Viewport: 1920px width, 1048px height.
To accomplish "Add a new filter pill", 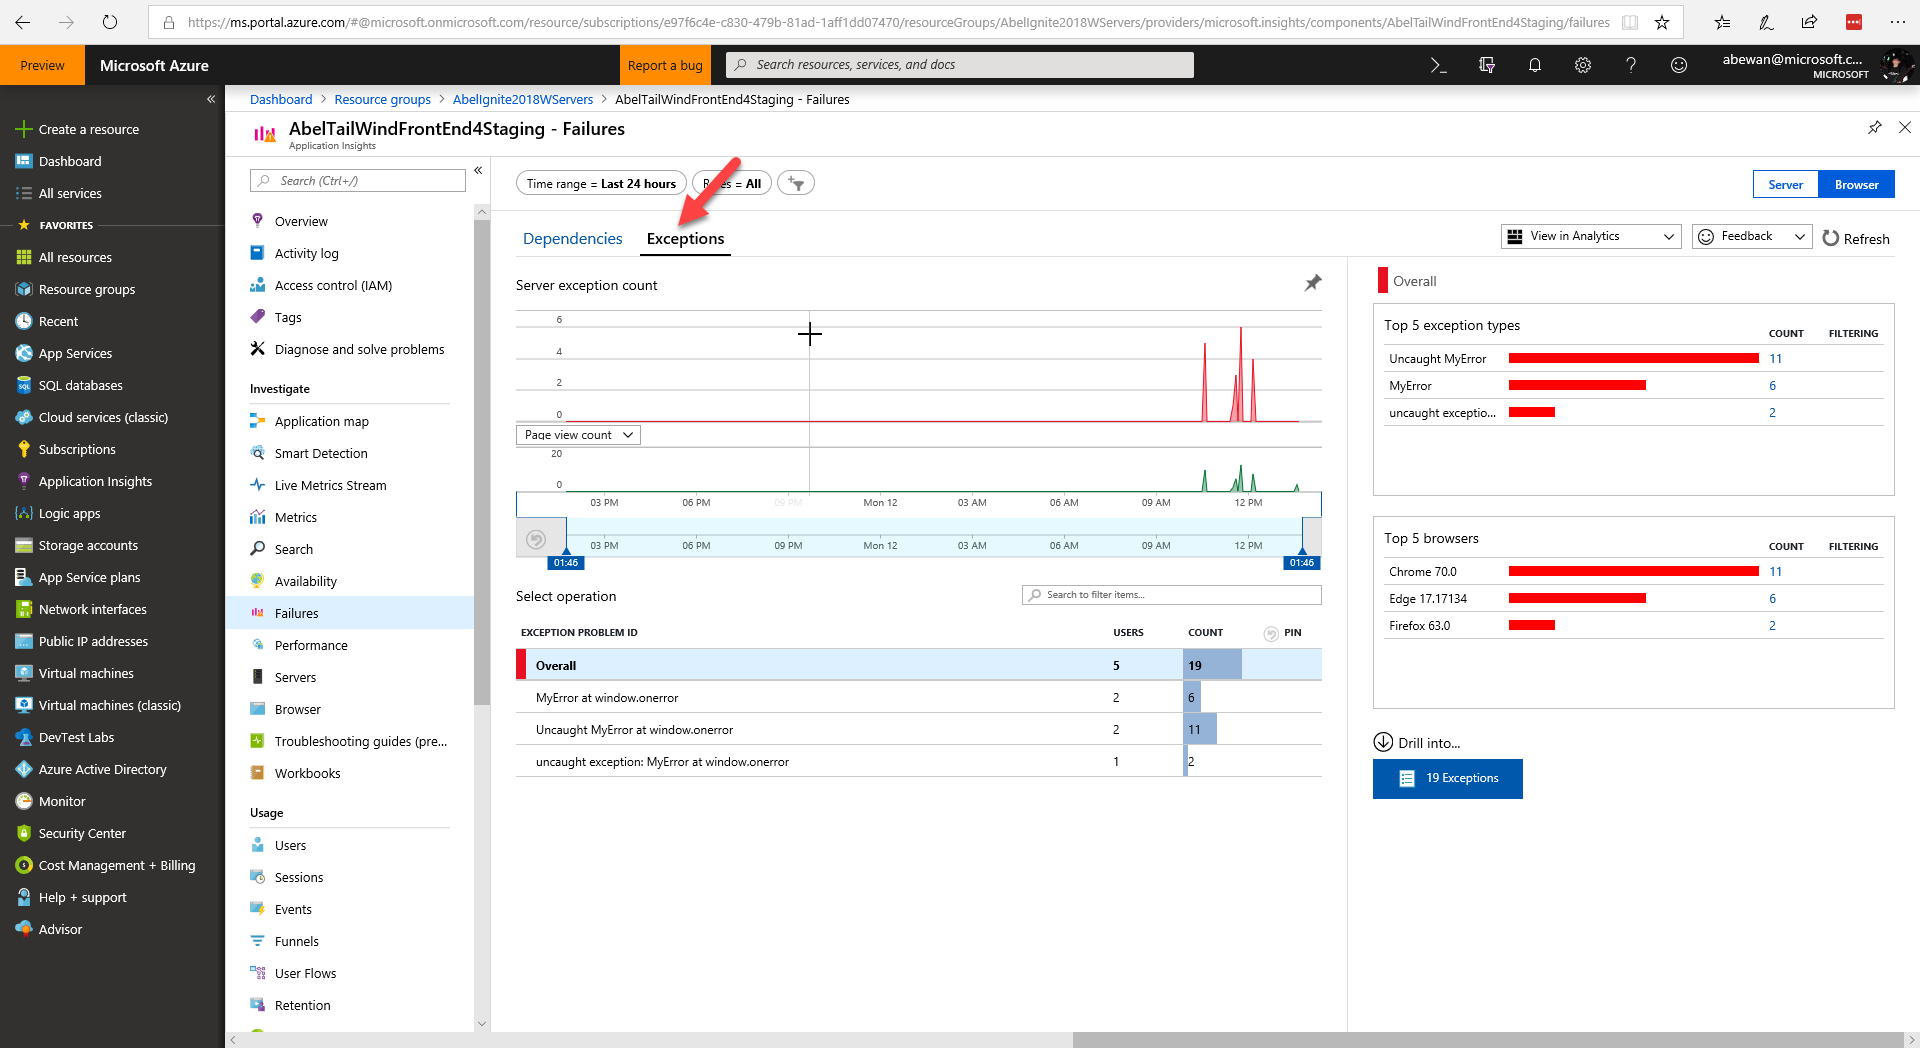I will [x=796, y=183].
